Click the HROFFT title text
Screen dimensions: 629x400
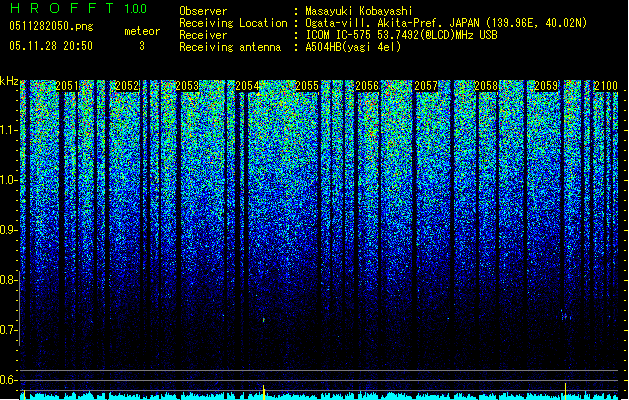pyautogui.click(x=62, y=8)
